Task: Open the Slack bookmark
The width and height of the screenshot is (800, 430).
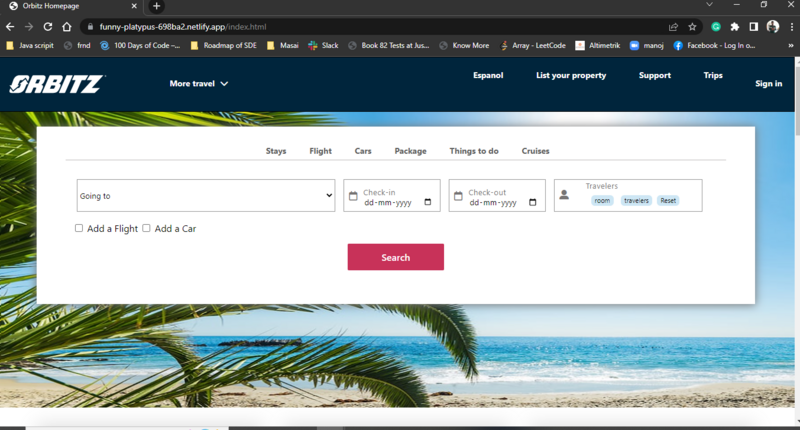Action: tap(323, 45)
